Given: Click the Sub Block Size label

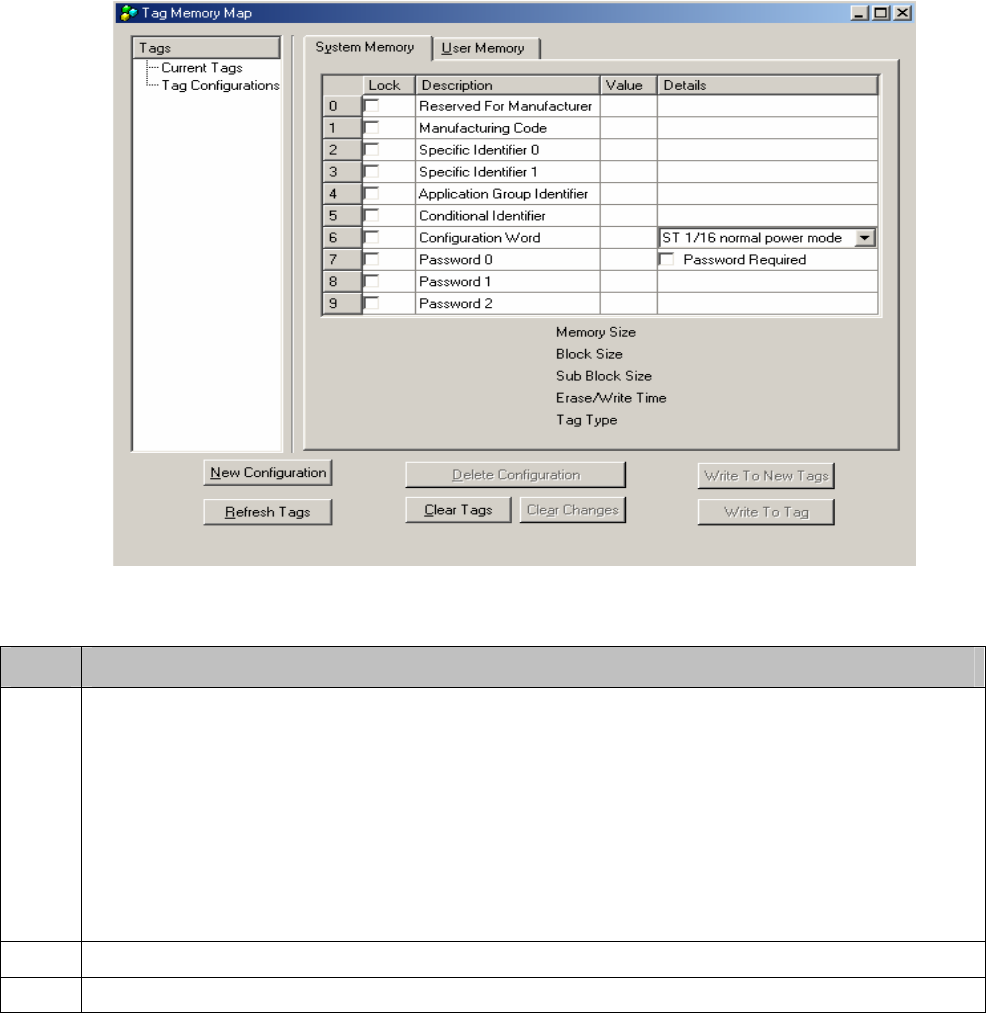Looking at the screenshot, I should (603, 376).
